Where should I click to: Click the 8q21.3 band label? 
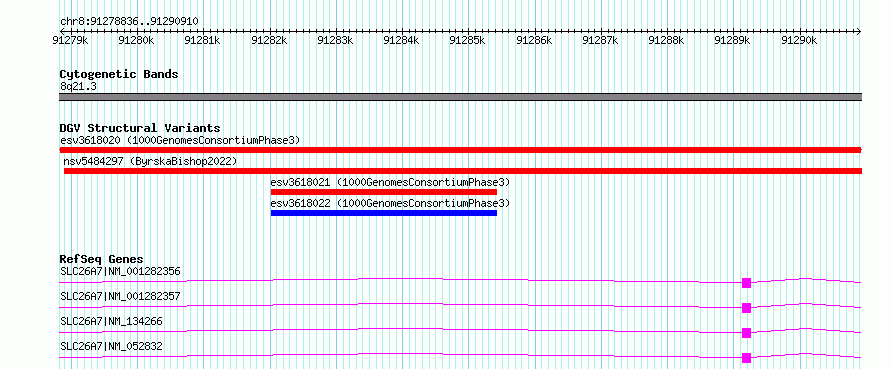[x=78, y=86]
